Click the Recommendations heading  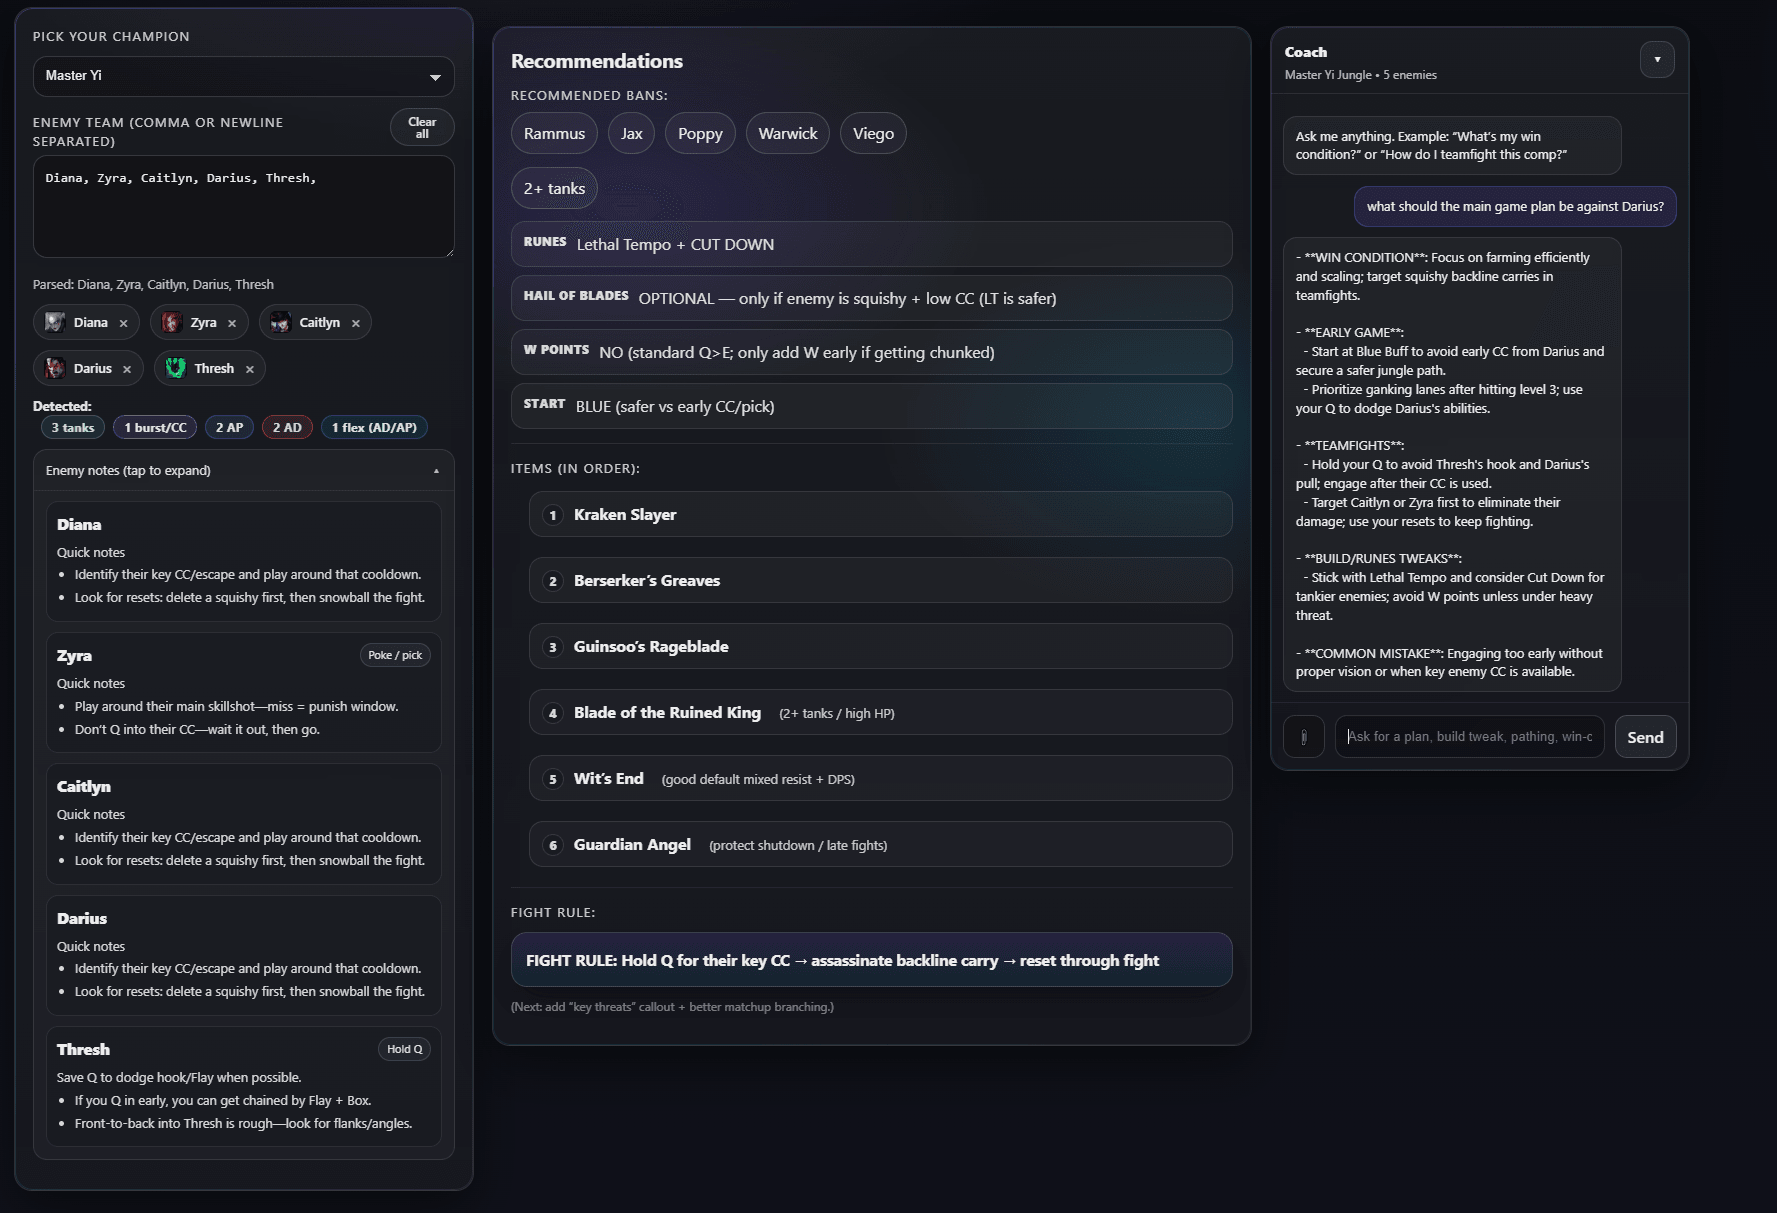(x=597, y=61)
